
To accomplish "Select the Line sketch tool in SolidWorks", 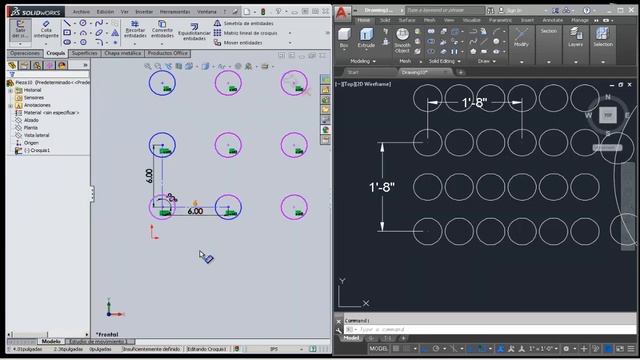I will coord(67,23).
